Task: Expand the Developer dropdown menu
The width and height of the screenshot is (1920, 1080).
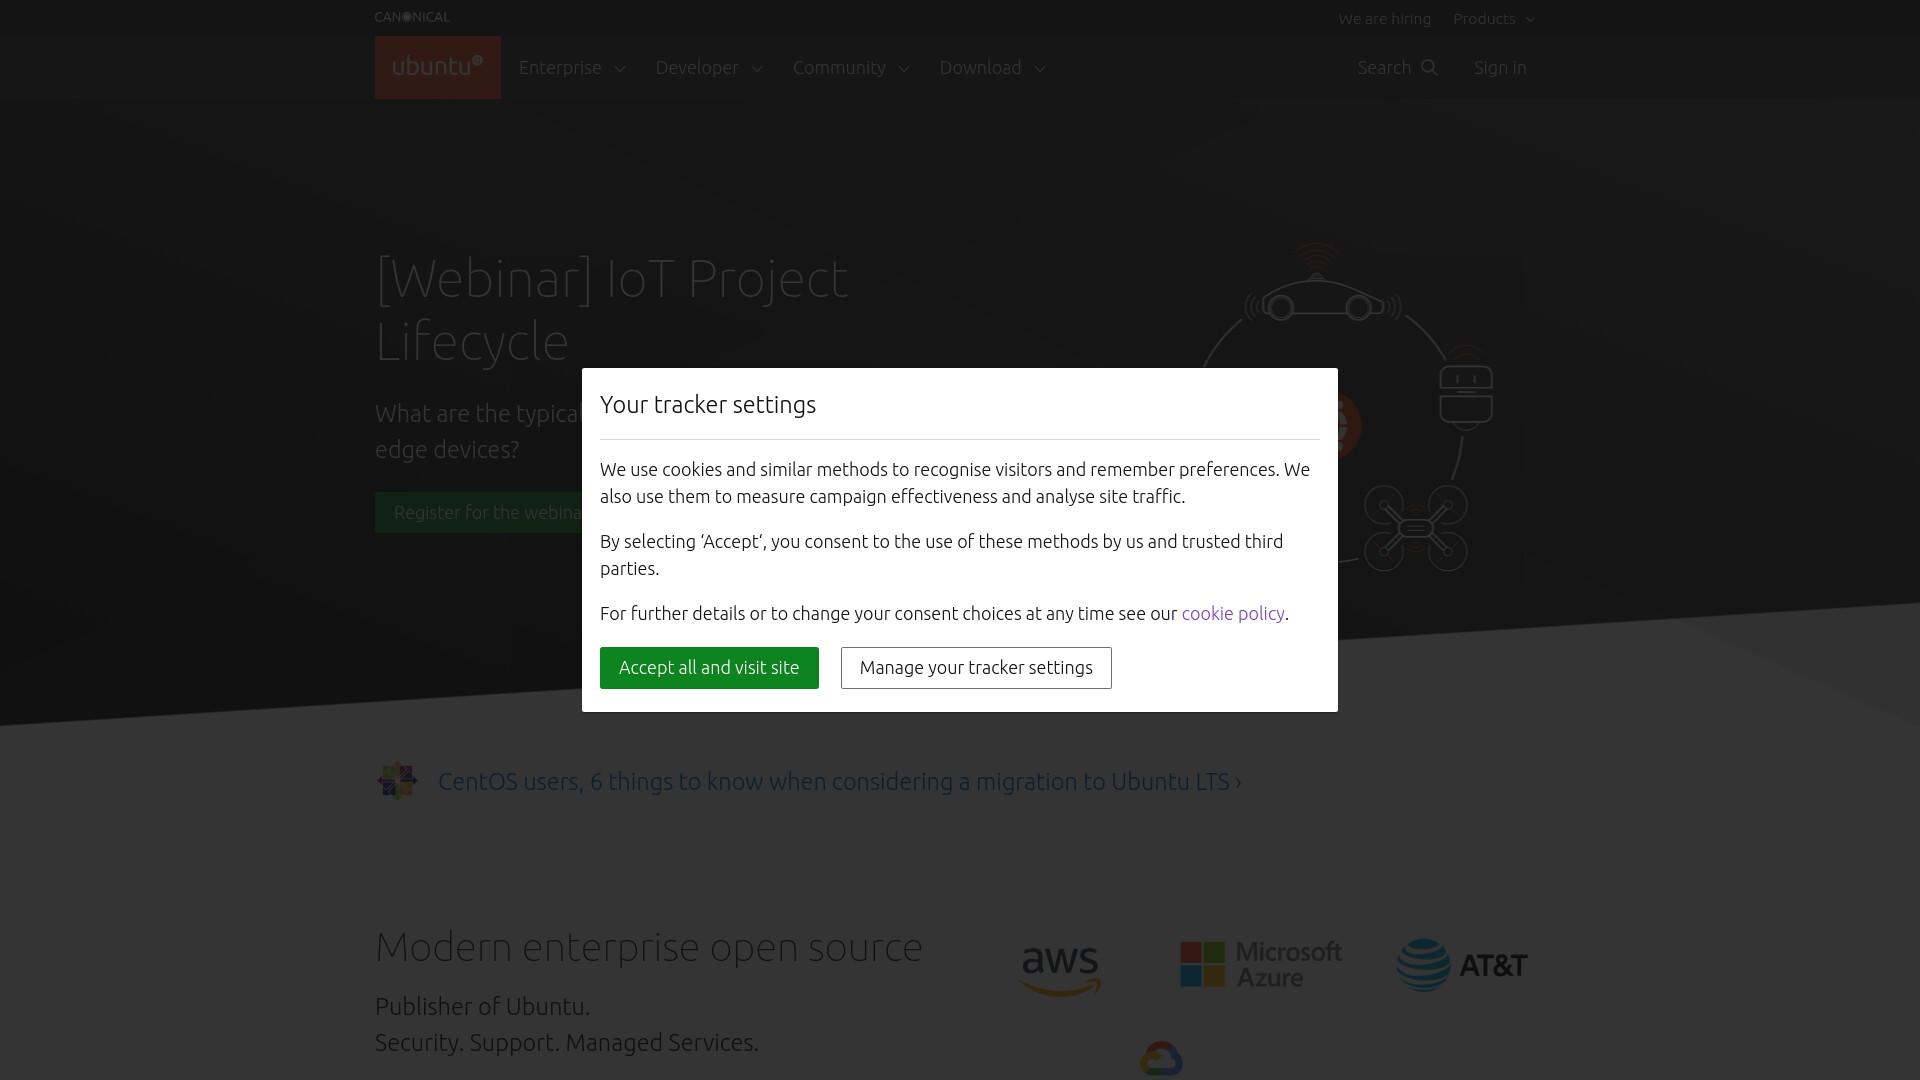Action: [x=709, y=67]
